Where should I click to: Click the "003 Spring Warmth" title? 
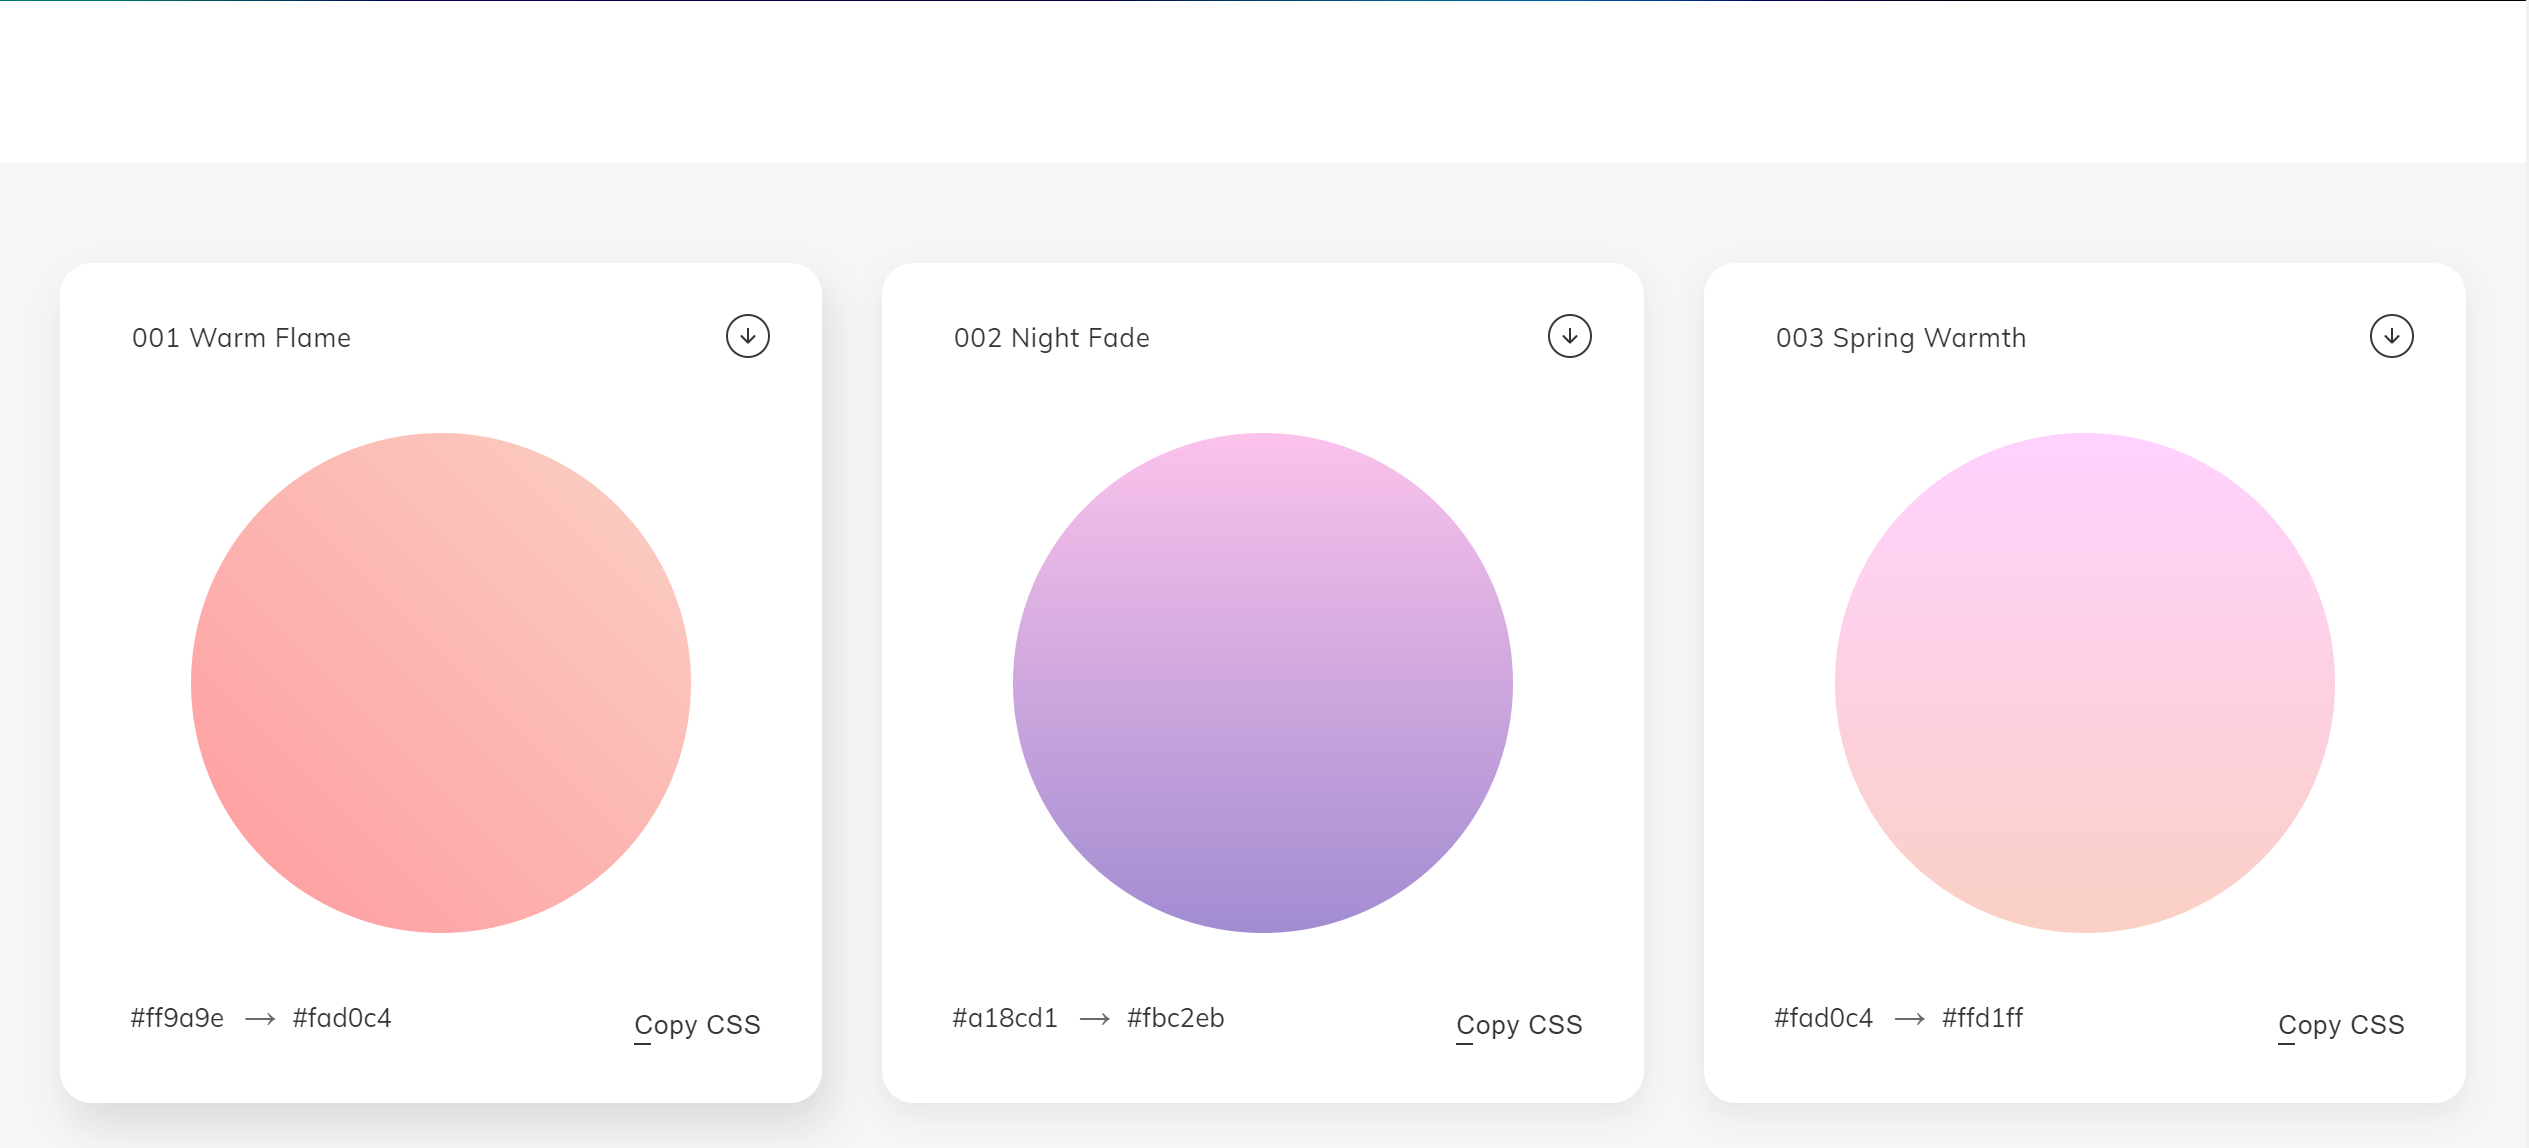point(1900,338)
